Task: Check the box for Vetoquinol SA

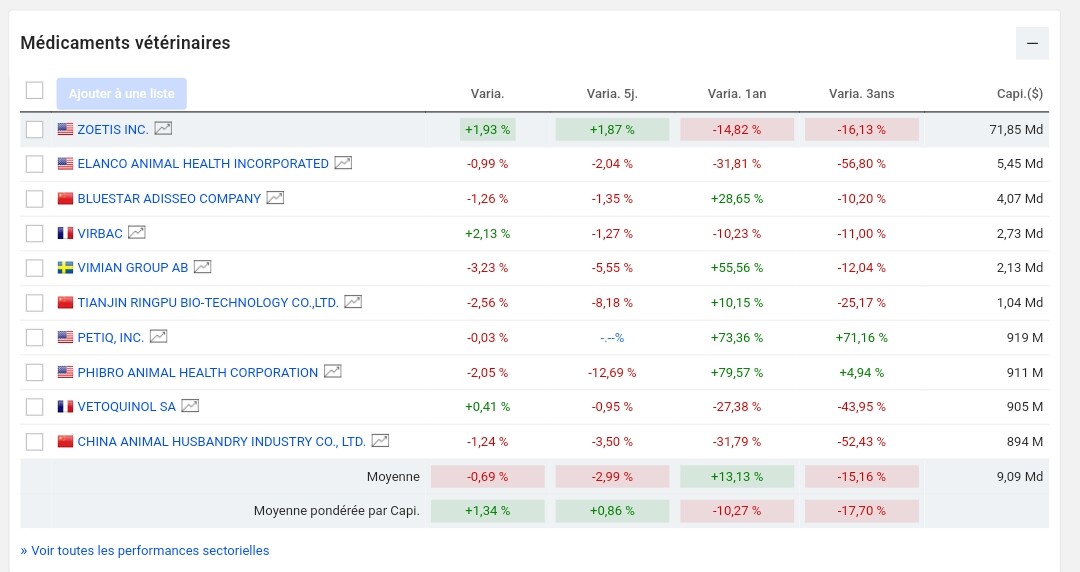Action: (34, 407)
